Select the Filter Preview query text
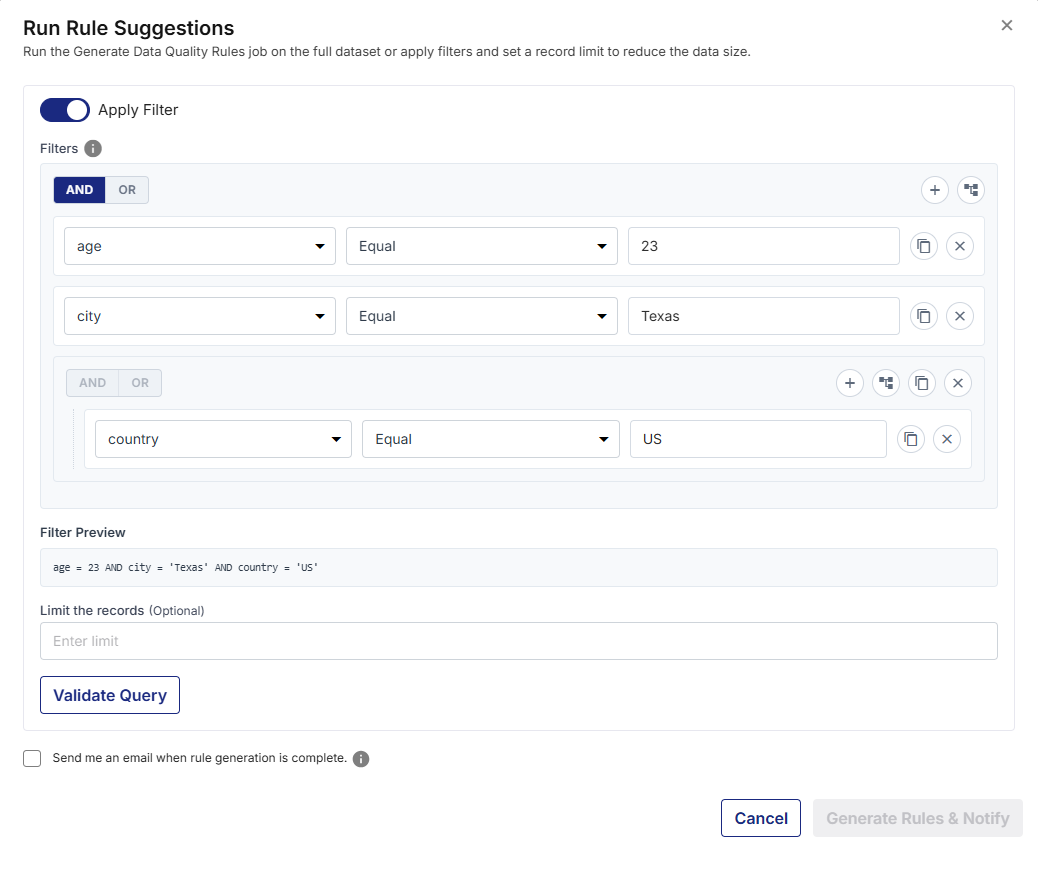The image size is (1038, 875). point(185,568)
